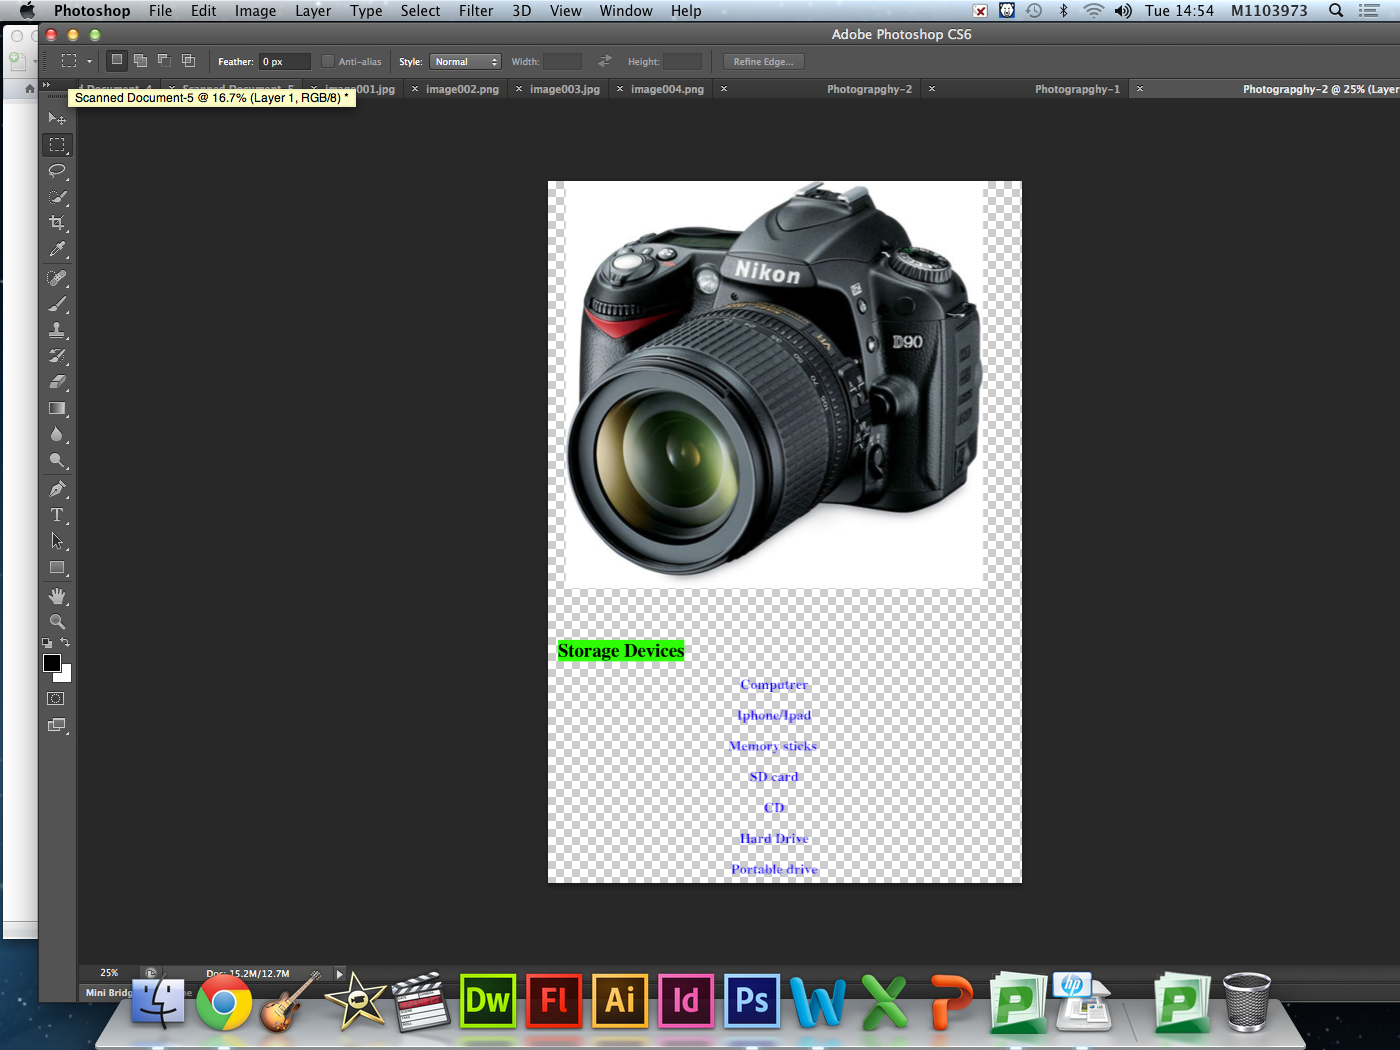Click the foreground color swatch
The height and width of the screenshot is (1050, 1400).
click(52, 663)
